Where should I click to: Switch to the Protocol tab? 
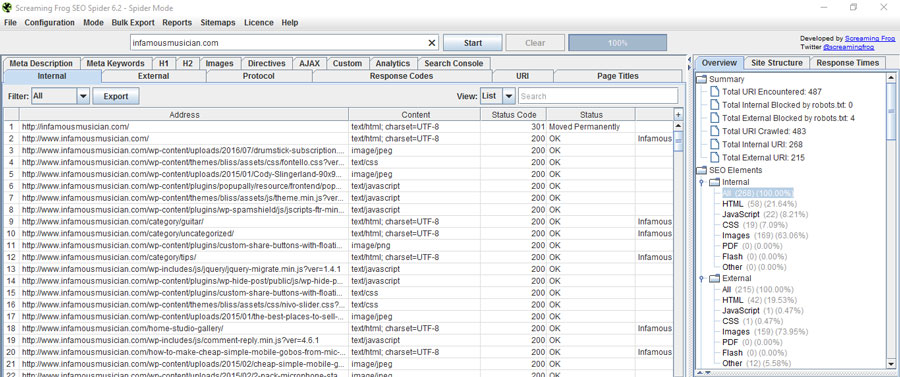pyautogui.click(x=258, y=76)
